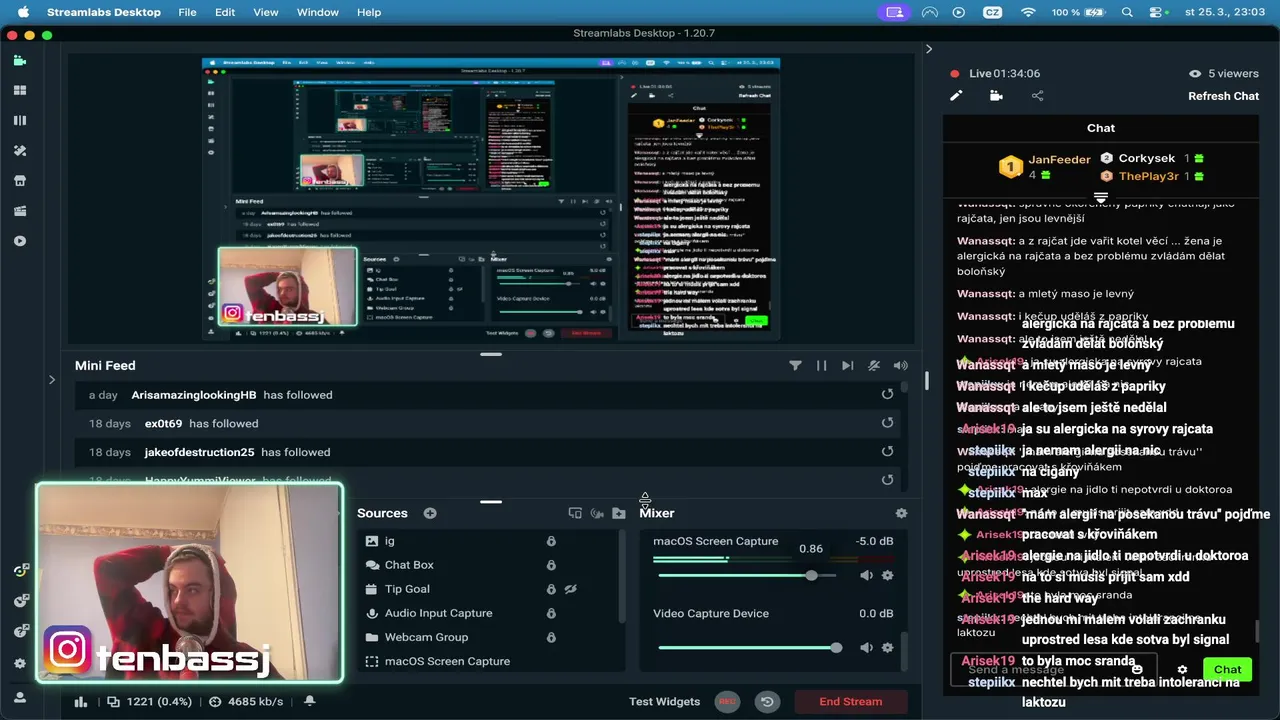Open the Editor icon in left sidebar

[x=19, y=60]
